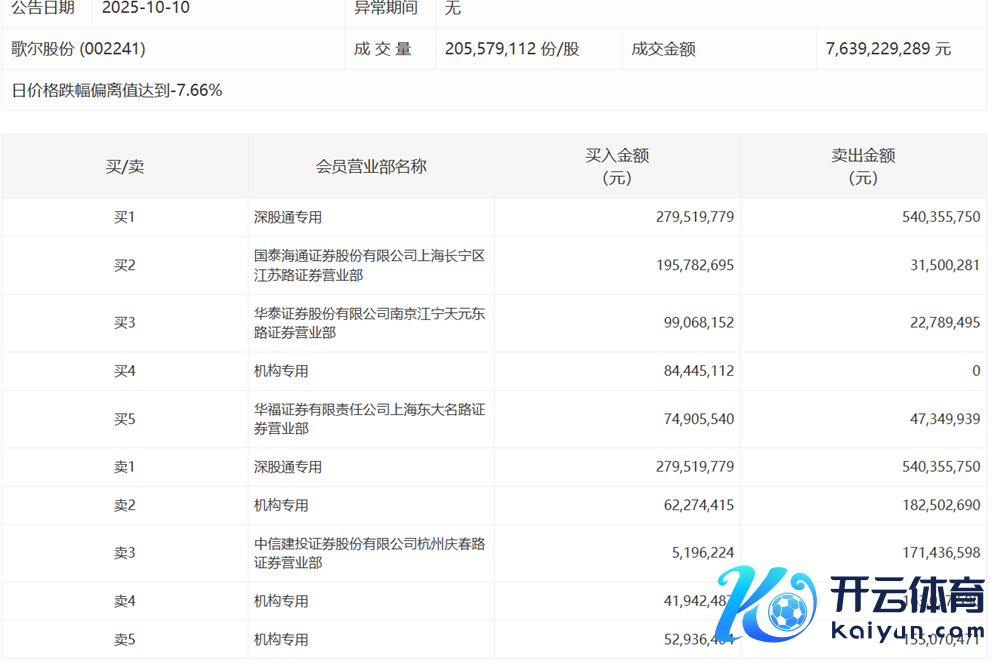The height and width of the screenshot is (664, 1000).
Task: Select the 卖出金额(元) column header
Action: click(x=863, y=167)
